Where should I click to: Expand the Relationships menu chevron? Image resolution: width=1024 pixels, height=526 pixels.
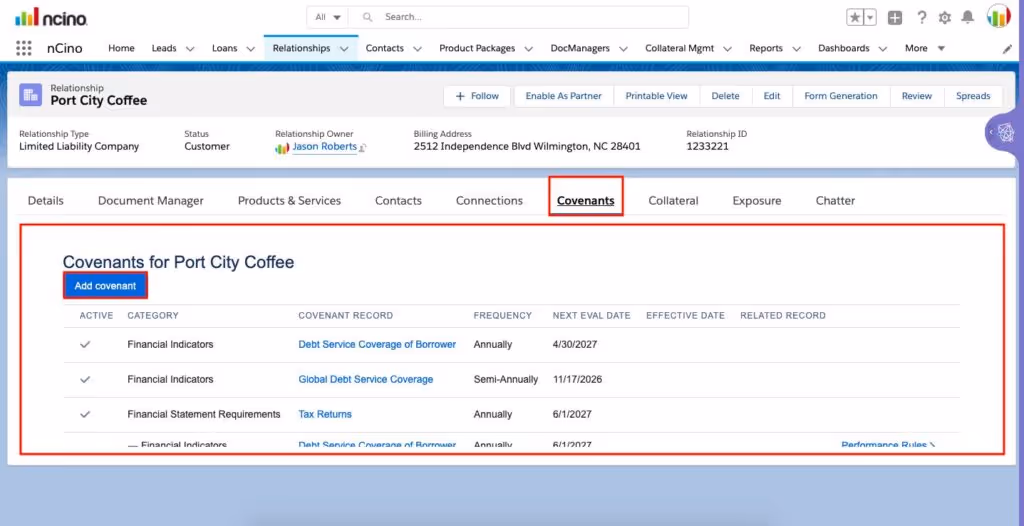(344, 48)
